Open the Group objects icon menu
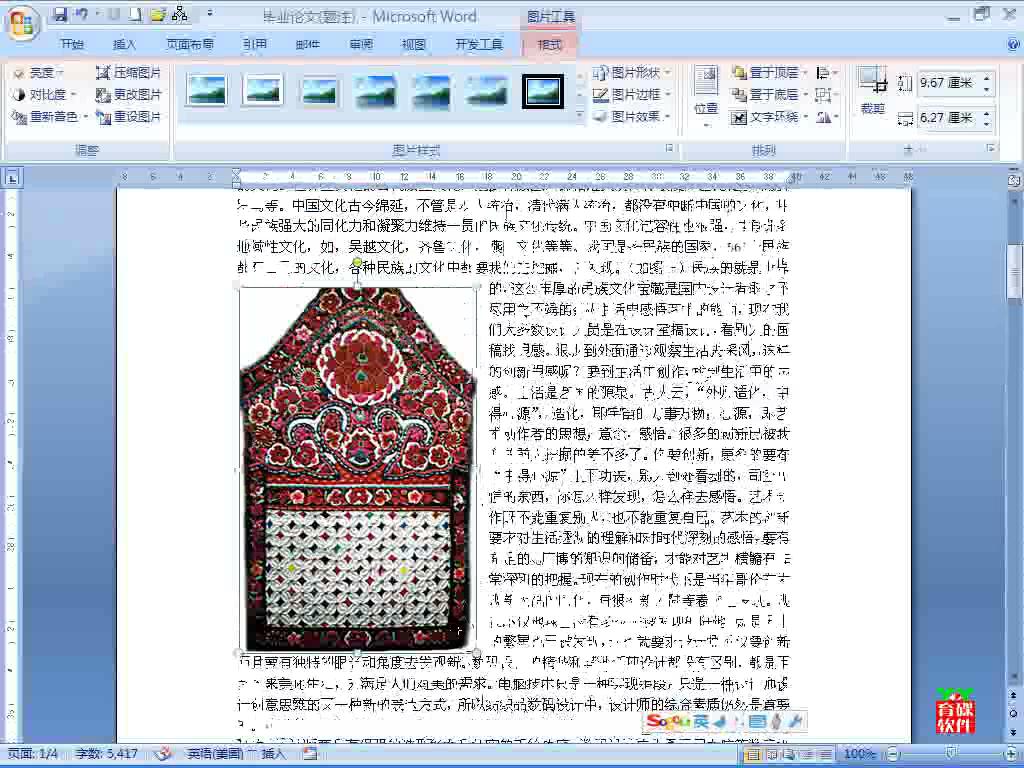Image resolution: width=1024 pixels, height=768 pixels. (826, 95)
